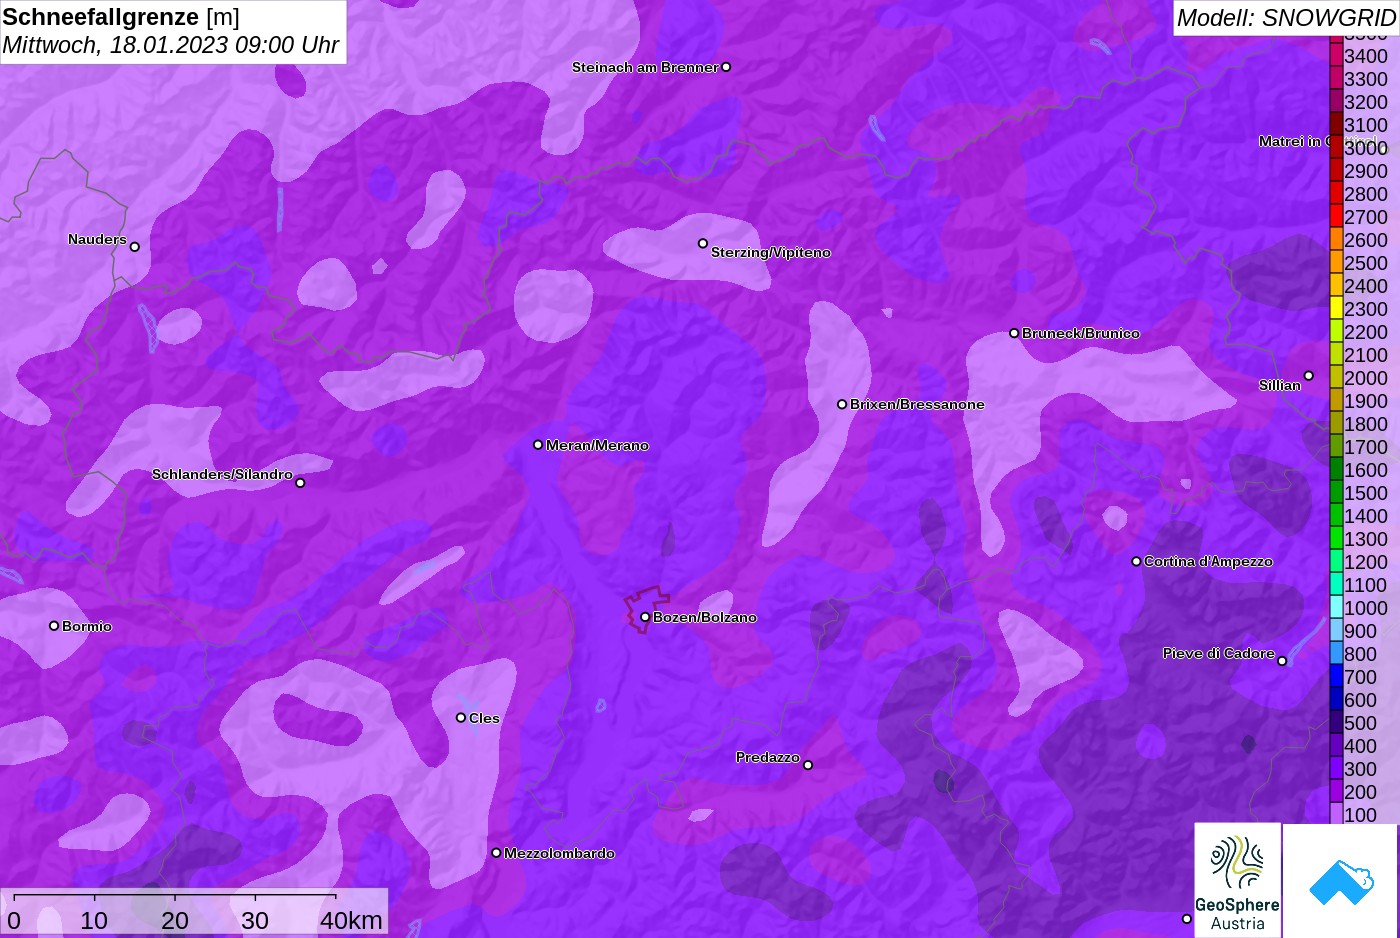Screen dimensions: 1400x938
Task: Click the date 'Mittwoch, 18.01.2023 09:00 Uhr'
Action: (x=171, y=45)
